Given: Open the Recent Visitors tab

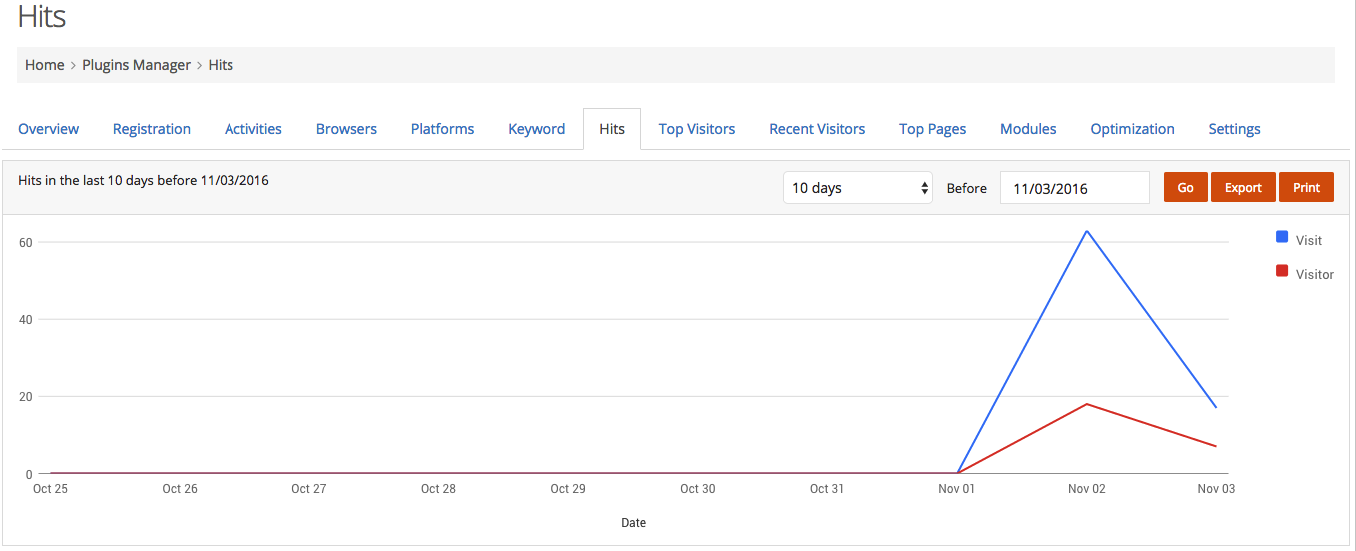Looking at the screenshot, I should (817, 129).
